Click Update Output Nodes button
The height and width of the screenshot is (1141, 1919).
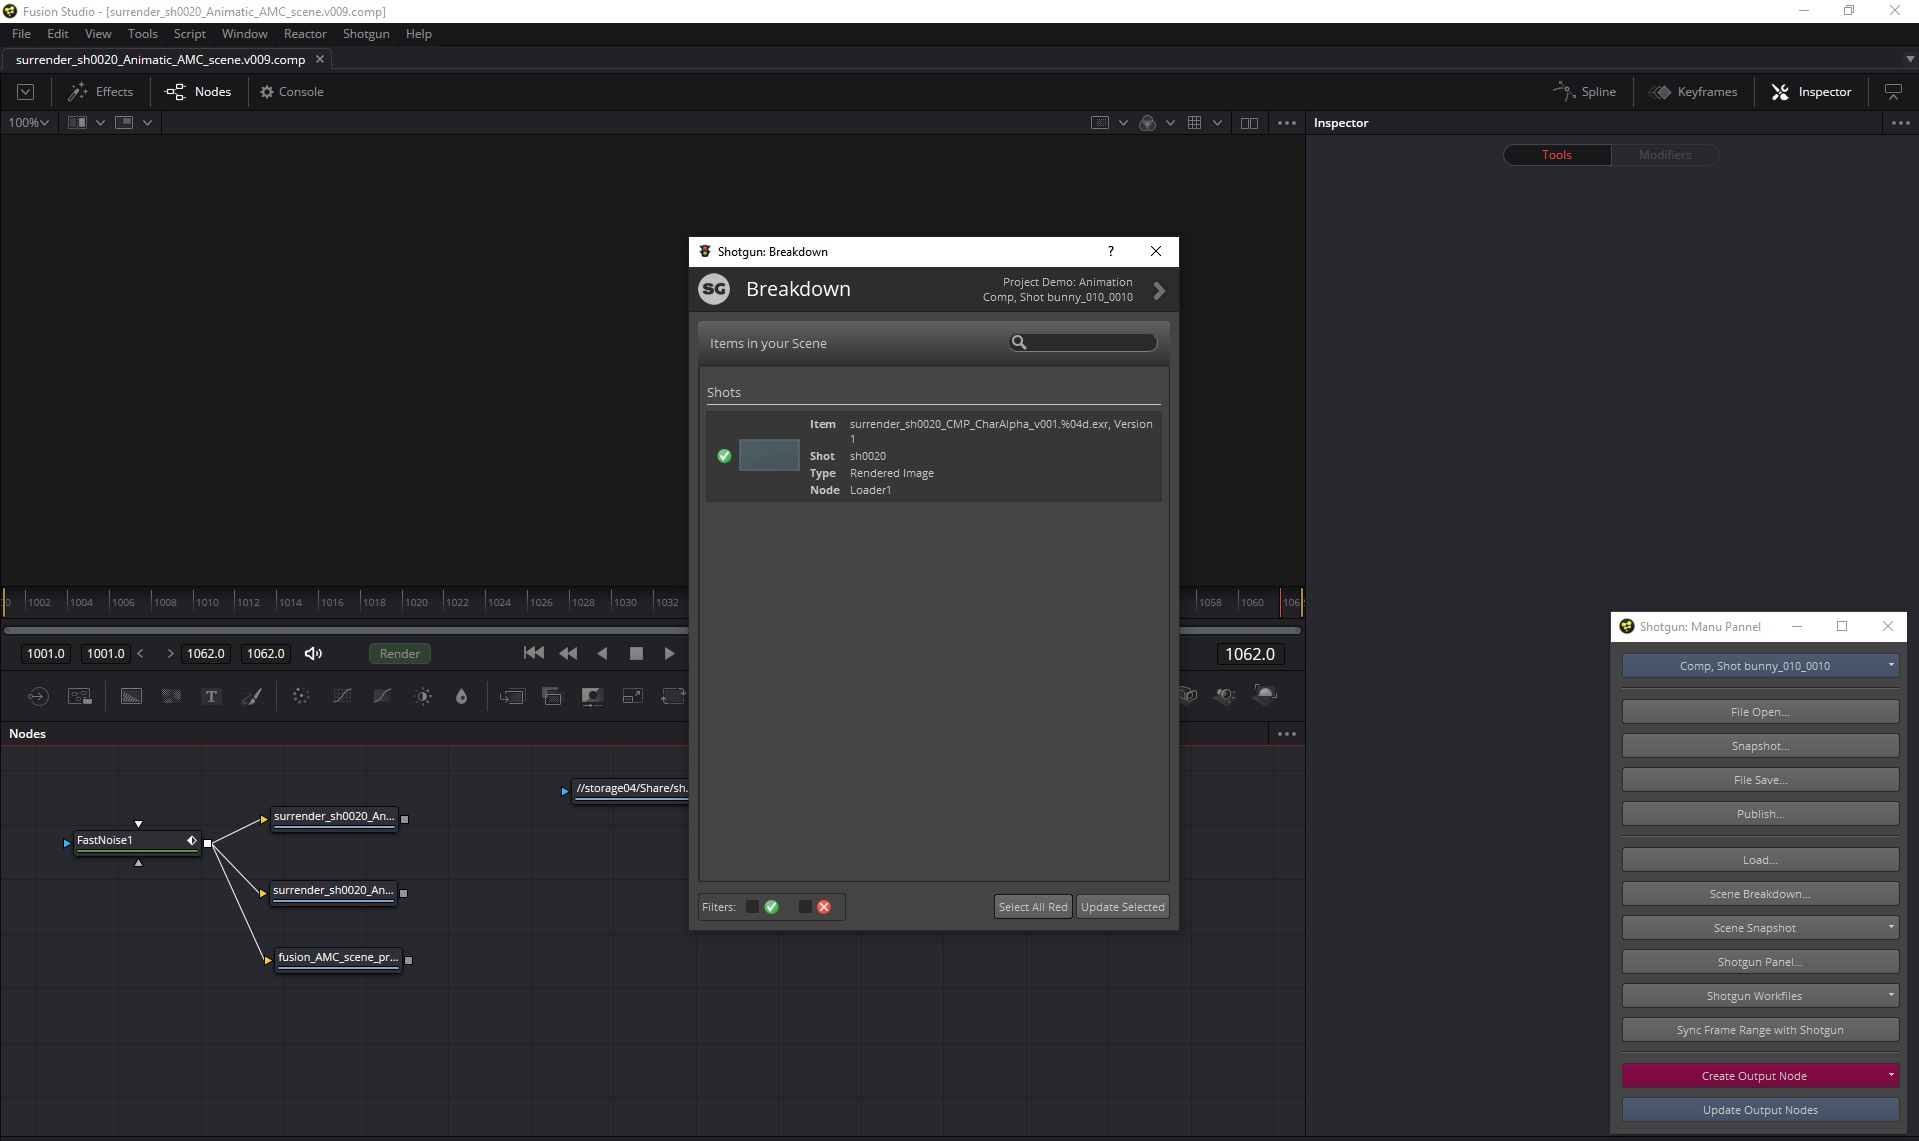click(1760, 1110)
